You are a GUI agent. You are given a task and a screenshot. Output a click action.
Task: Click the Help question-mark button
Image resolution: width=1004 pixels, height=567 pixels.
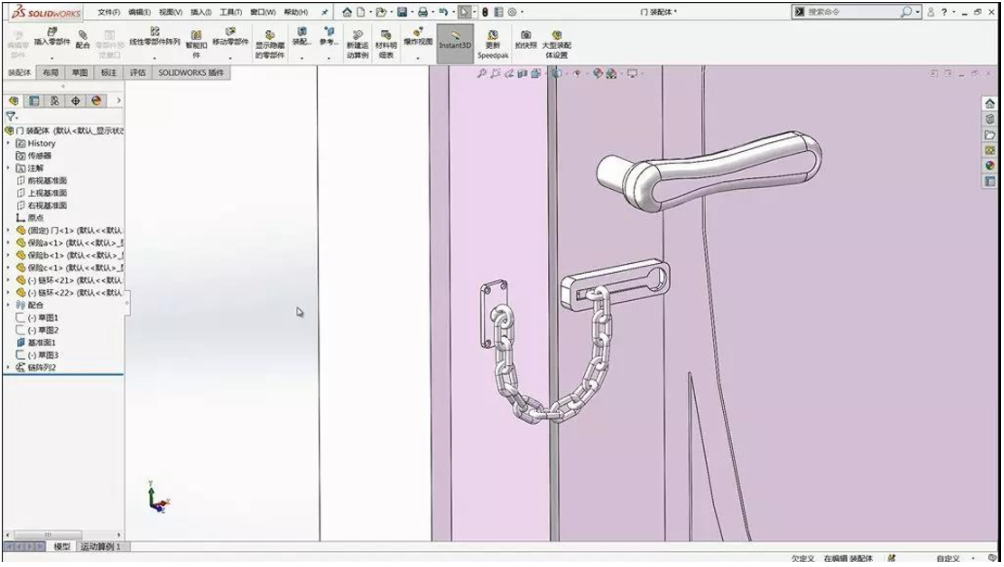(944, 12)
